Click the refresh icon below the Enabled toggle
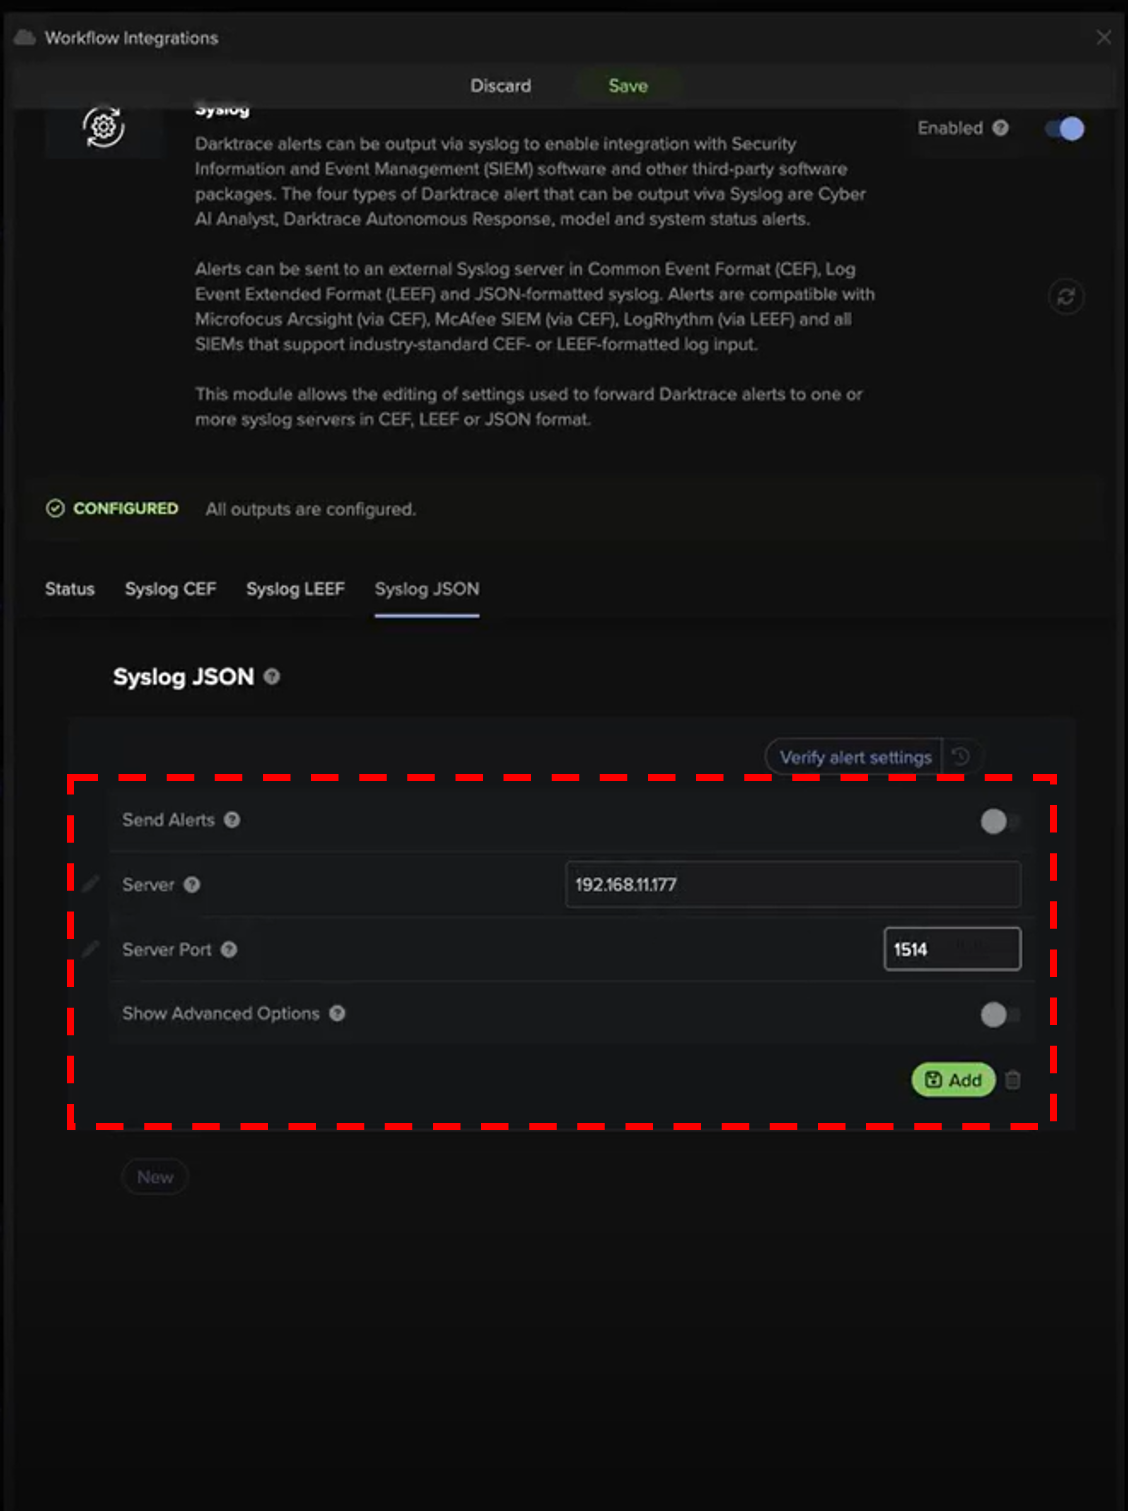 click(x=1066, y=297)
